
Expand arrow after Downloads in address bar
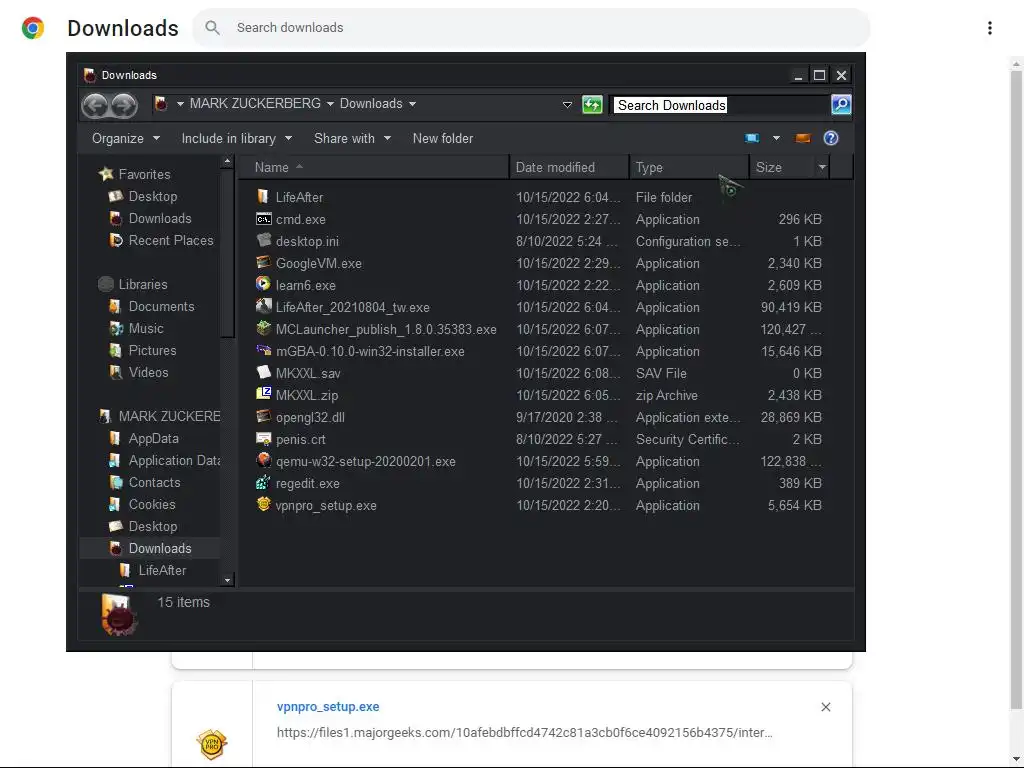(412, 104)
